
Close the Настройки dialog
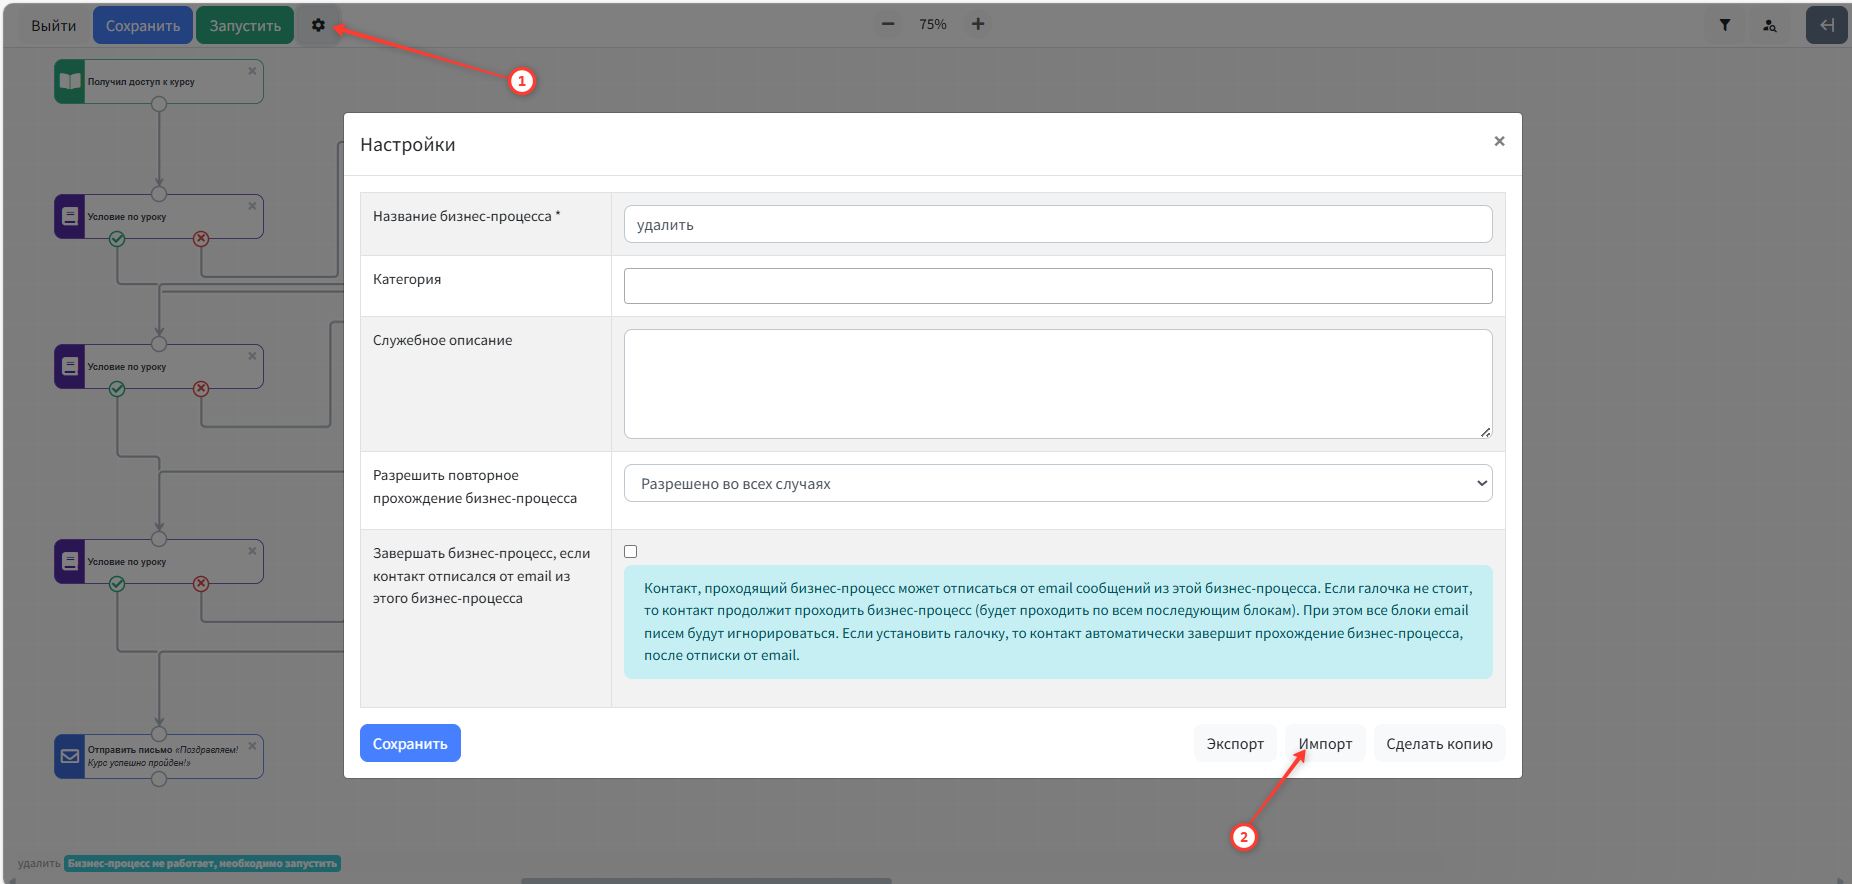[1499, 141]
